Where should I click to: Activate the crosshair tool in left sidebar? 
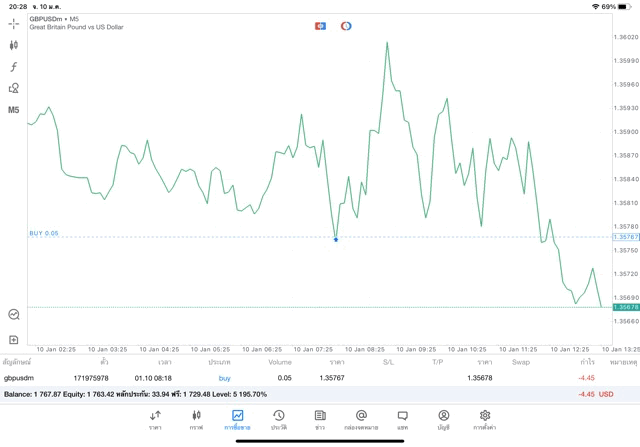coord(14,23)
